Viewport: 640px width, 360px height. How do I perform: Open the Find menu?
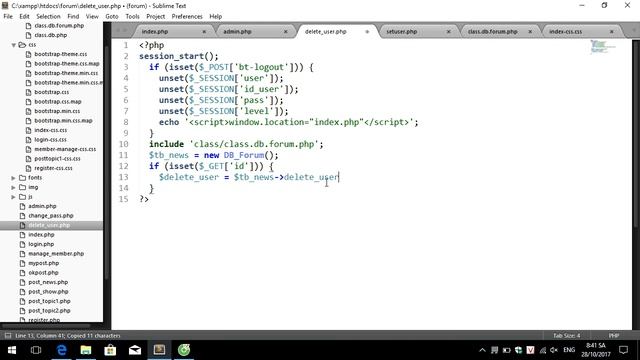coord(73,16)
